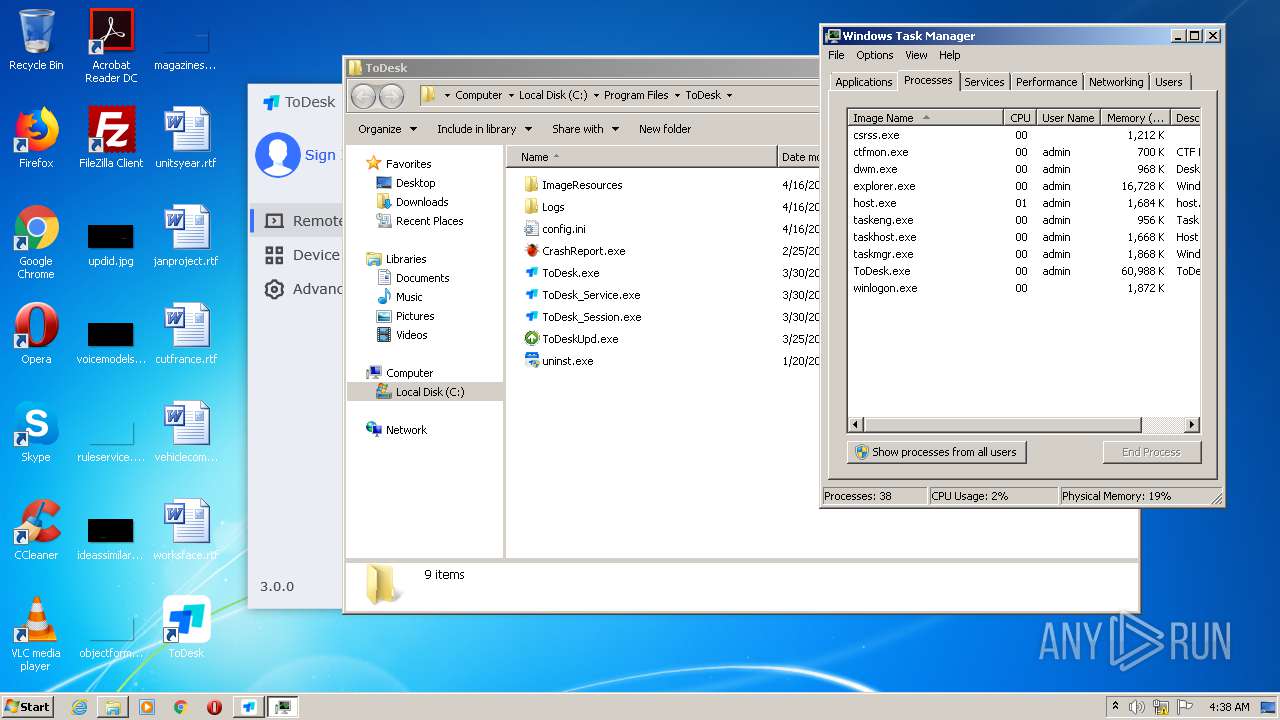Image resolution: width=1280 pixels, height=720 pixels.
Task: Select updid.jpg desktop file
Action: click(x=111, y=244)
